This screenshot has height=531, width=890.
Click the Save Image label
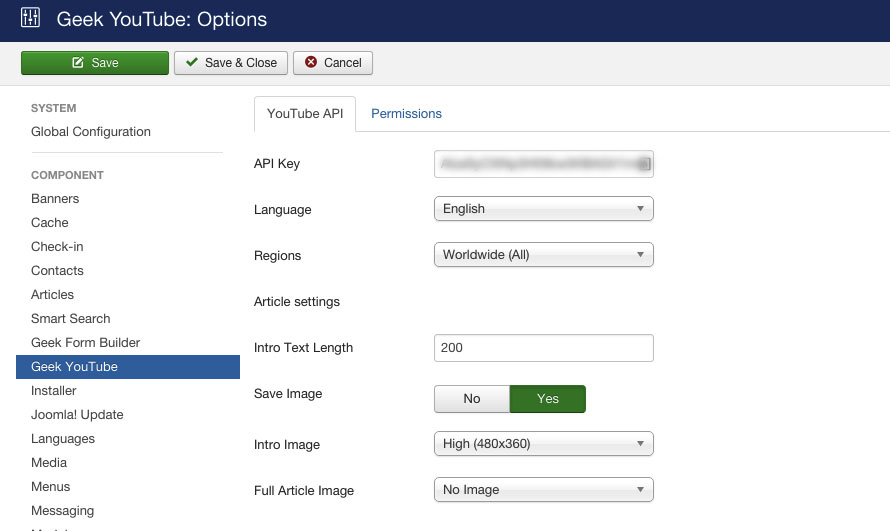[x=288, y=393]
